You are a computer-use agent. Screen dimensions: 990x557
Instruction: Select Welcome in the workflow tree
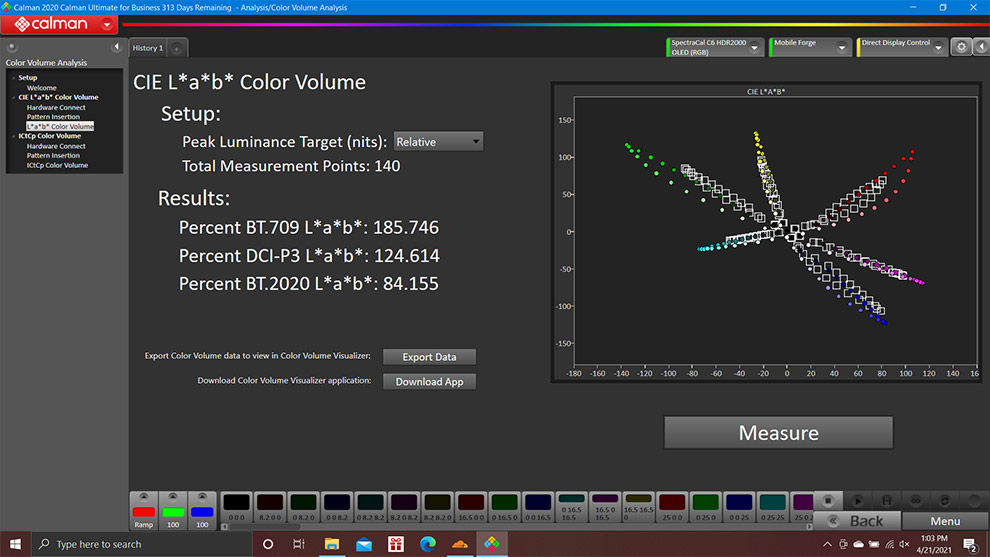click(x=41, y=88)
